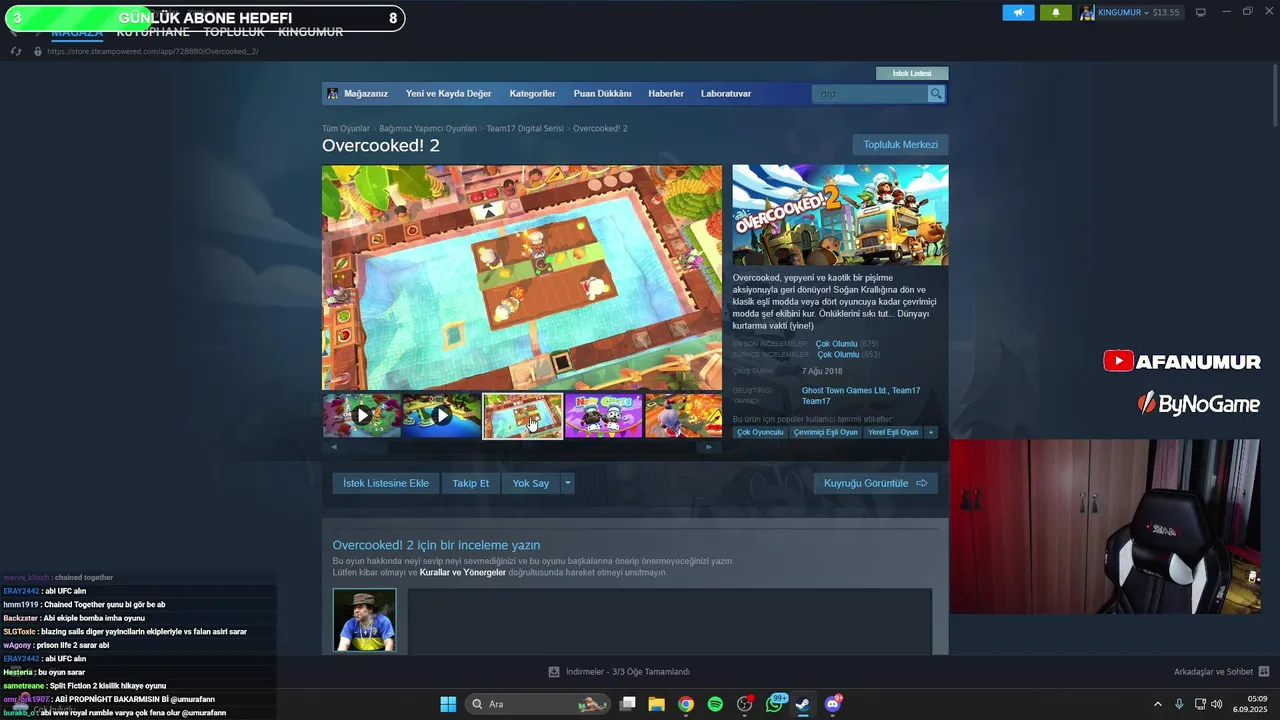This screenshot has width=1280, height=720.
Task: Select the purple New Chefs thumbnail
Action: [604, 415]
